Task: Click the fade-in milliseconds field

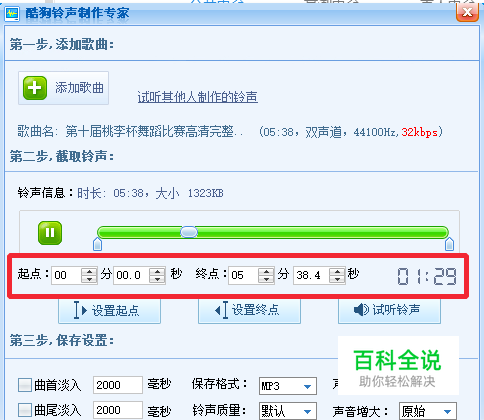Action: coord(118,385)
